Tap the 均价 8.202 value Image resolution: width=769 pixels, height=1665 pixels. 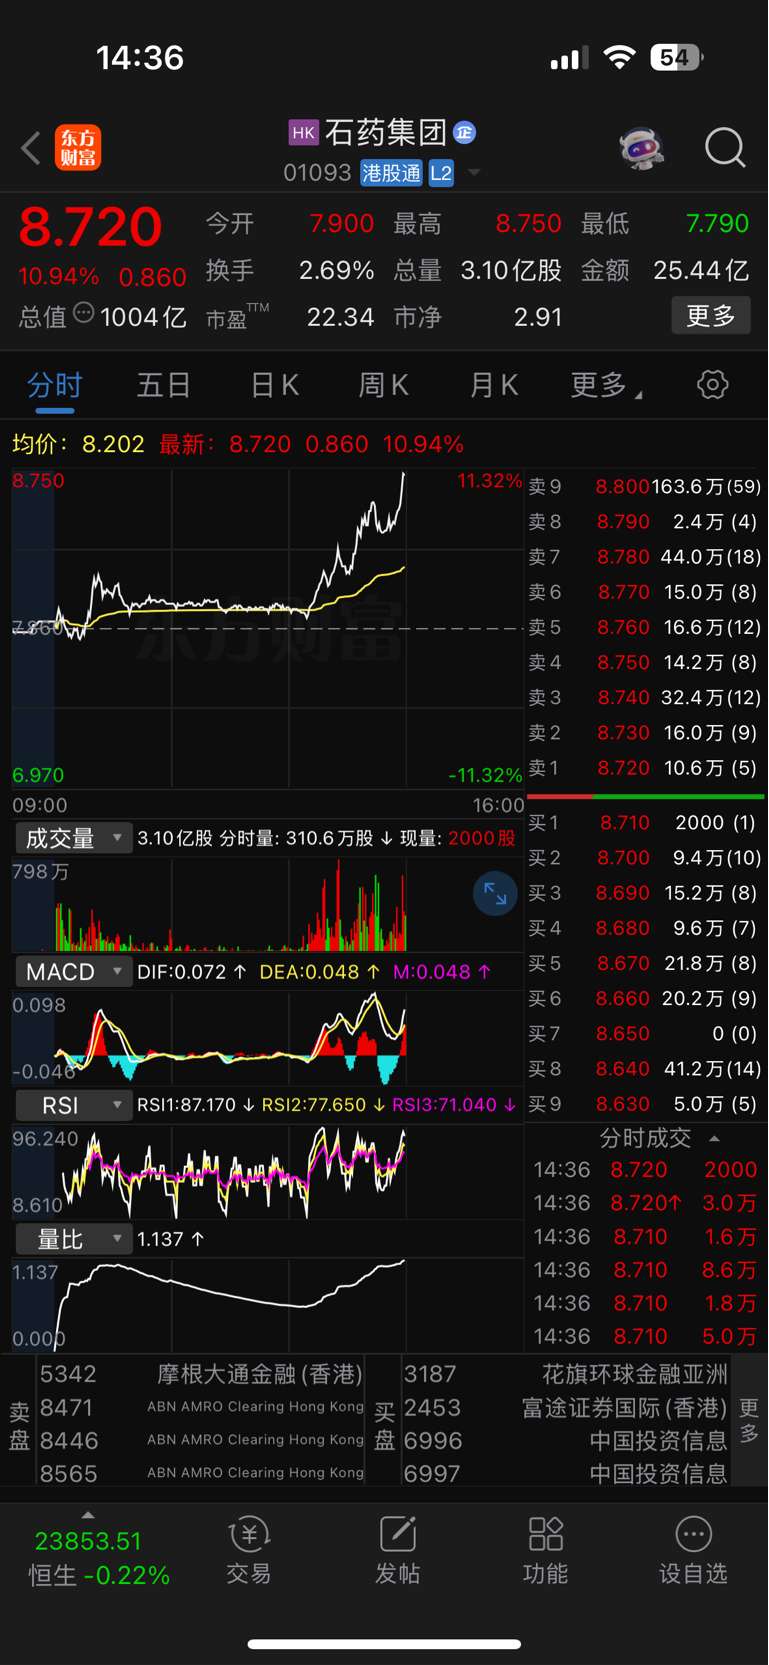(113, 444)
